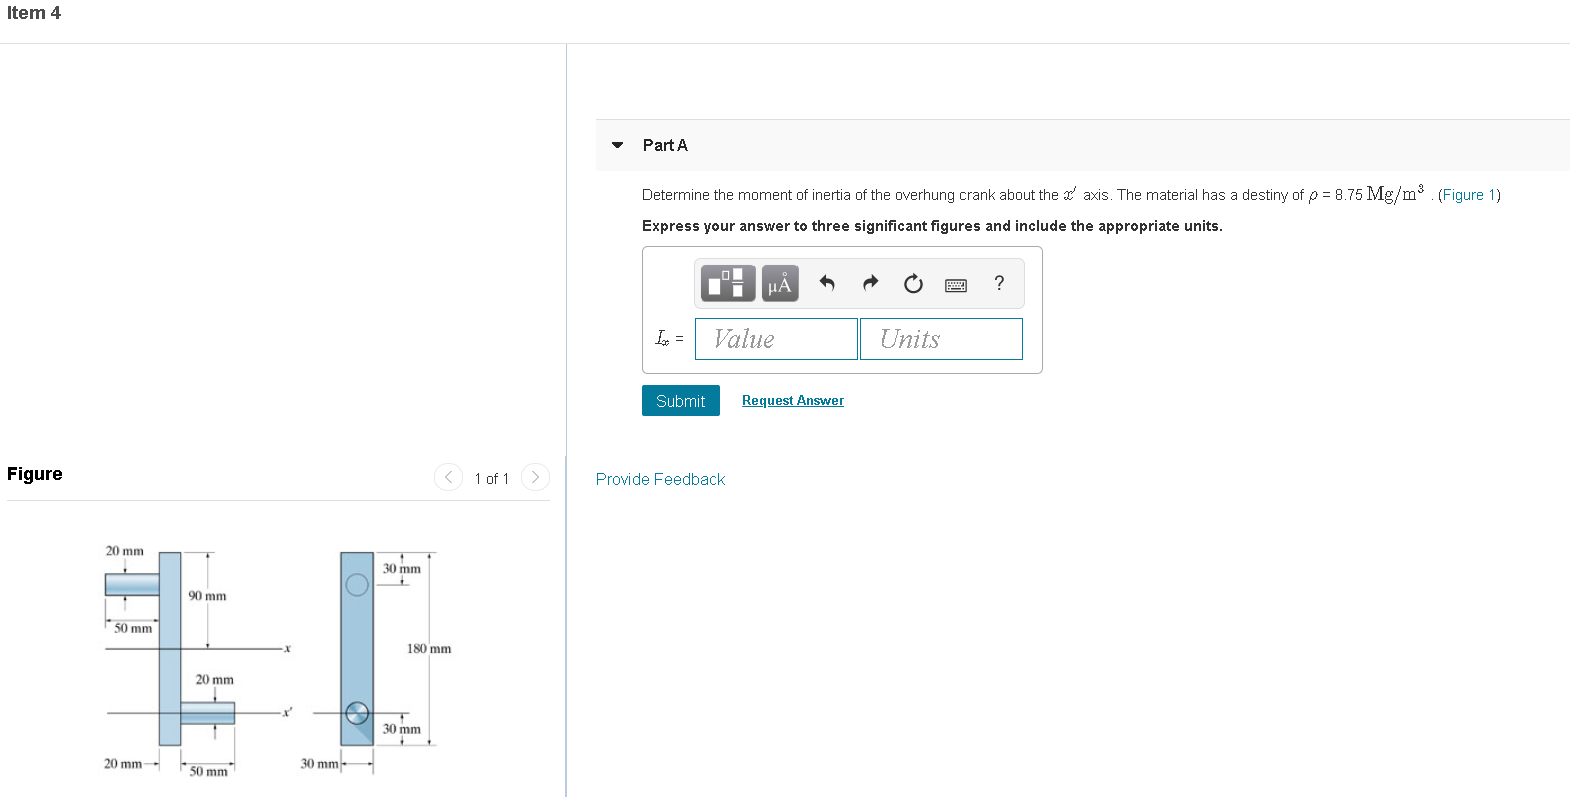This screenshot has height=797, width=1570.
Task: Open the keyboard shortcuts icon
Action: pyautogui.click(x=956, y=284)
